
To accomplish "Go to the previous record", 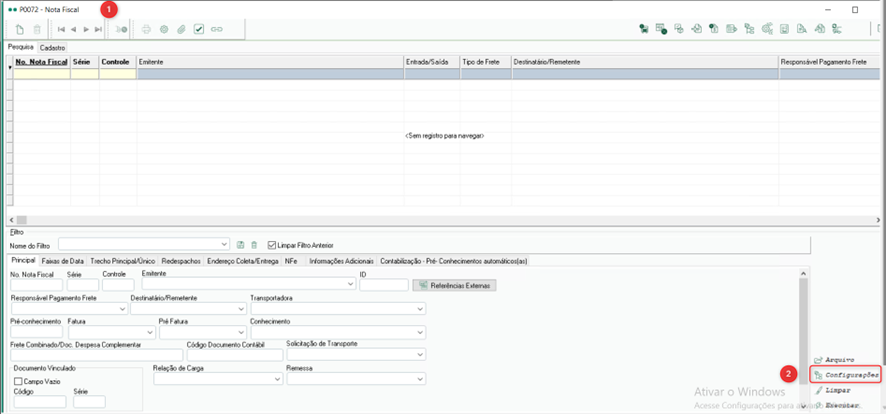I will pyautogui.click(x=73, y=29).
